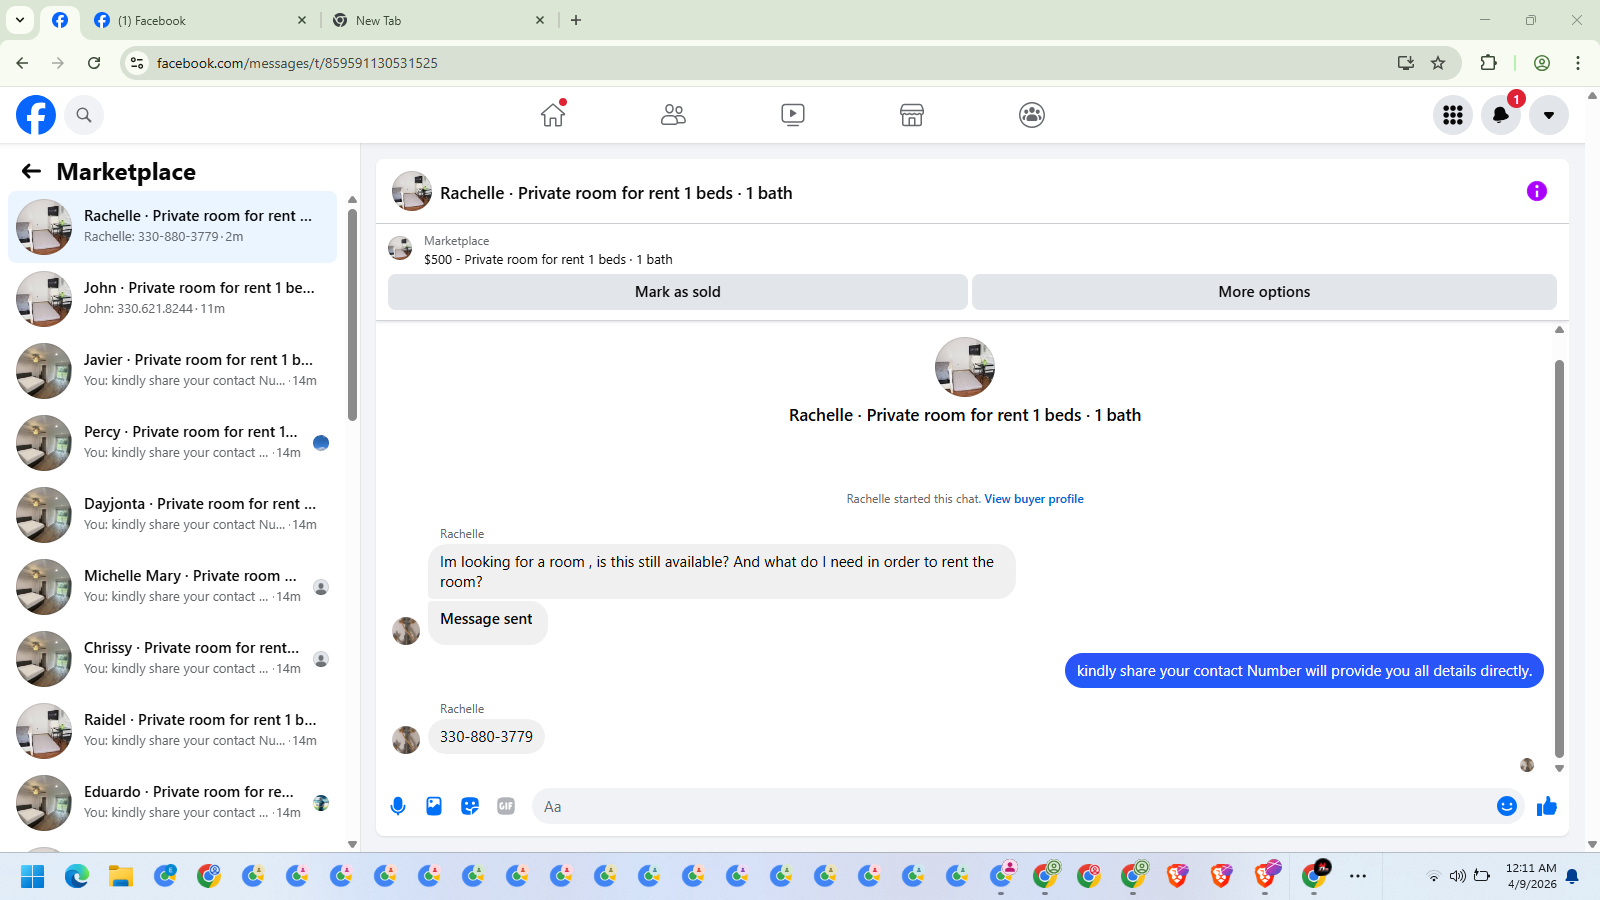Open the Chrome profile icon

[1542, 63]
